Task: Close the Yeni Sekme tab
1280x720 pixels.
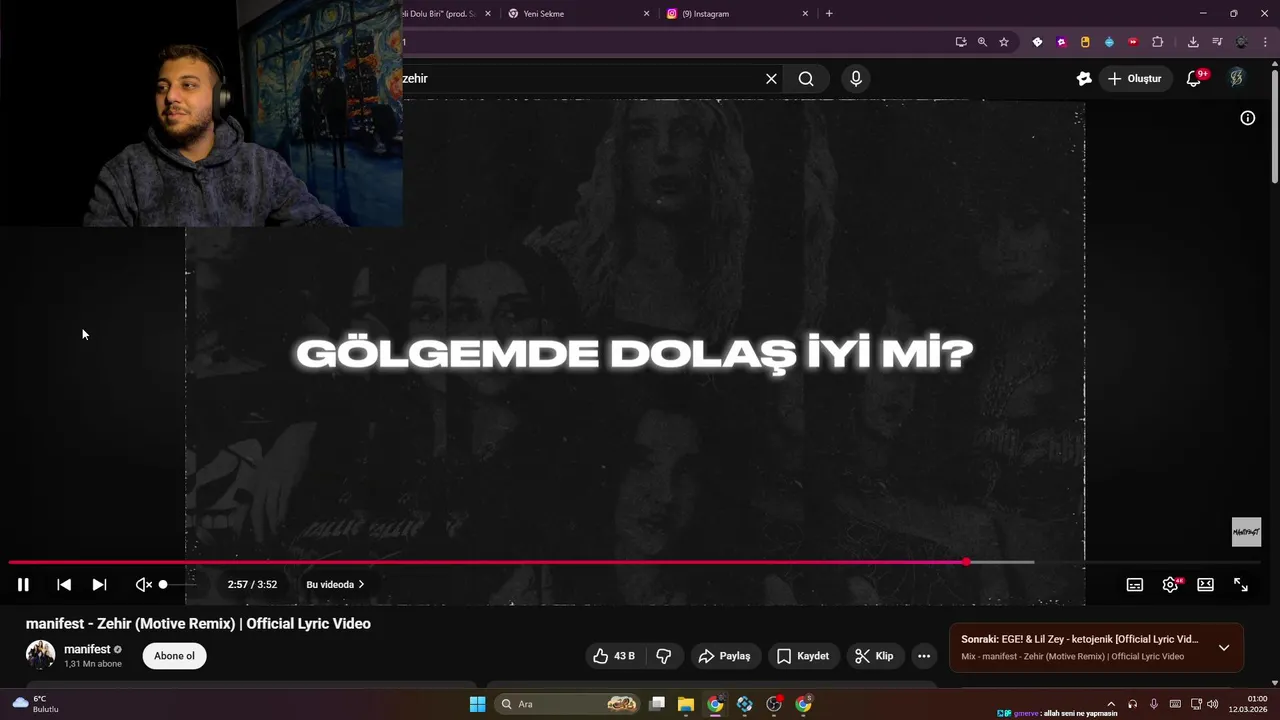Action: click(x=646, y=14)
